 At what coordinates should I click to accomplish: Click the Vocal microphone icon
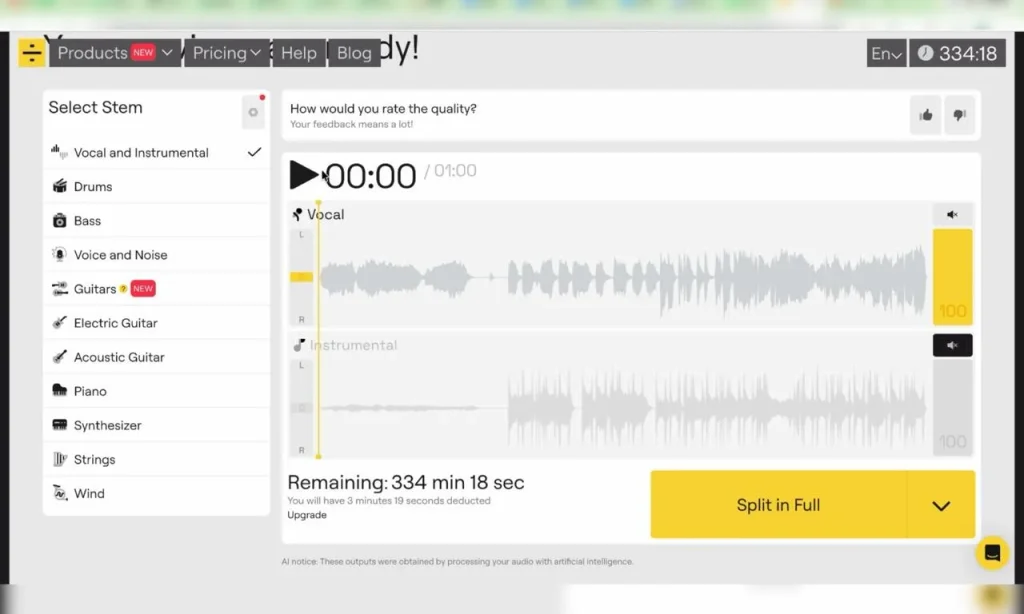[x=298, y=214]
